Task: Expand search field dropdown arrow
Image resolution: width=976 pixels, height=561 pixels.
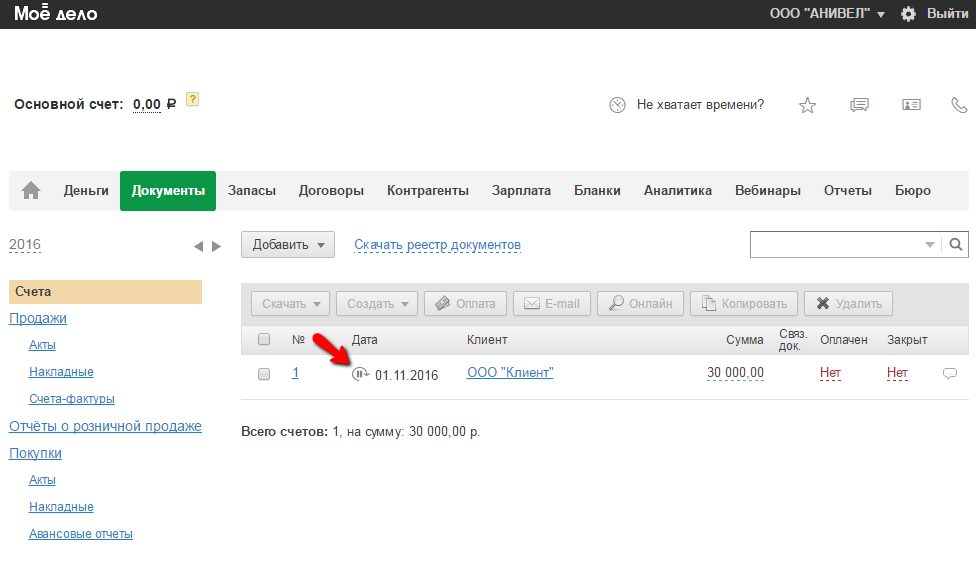Action: 929,245
